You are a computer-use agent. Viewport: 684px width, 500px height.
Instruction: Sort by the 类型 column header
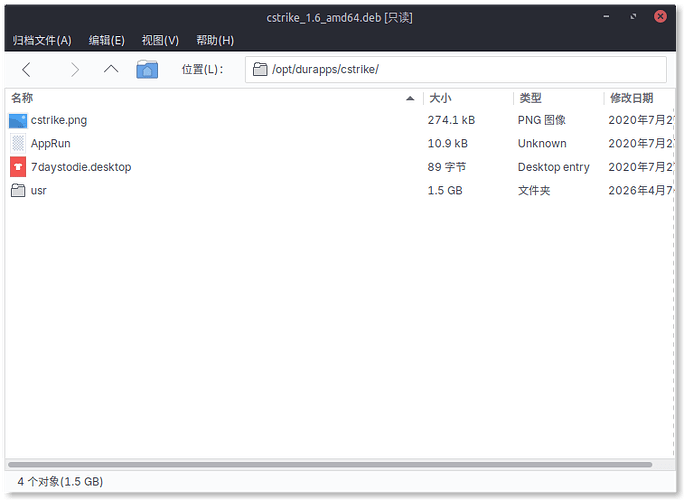(x=558, y=98)
